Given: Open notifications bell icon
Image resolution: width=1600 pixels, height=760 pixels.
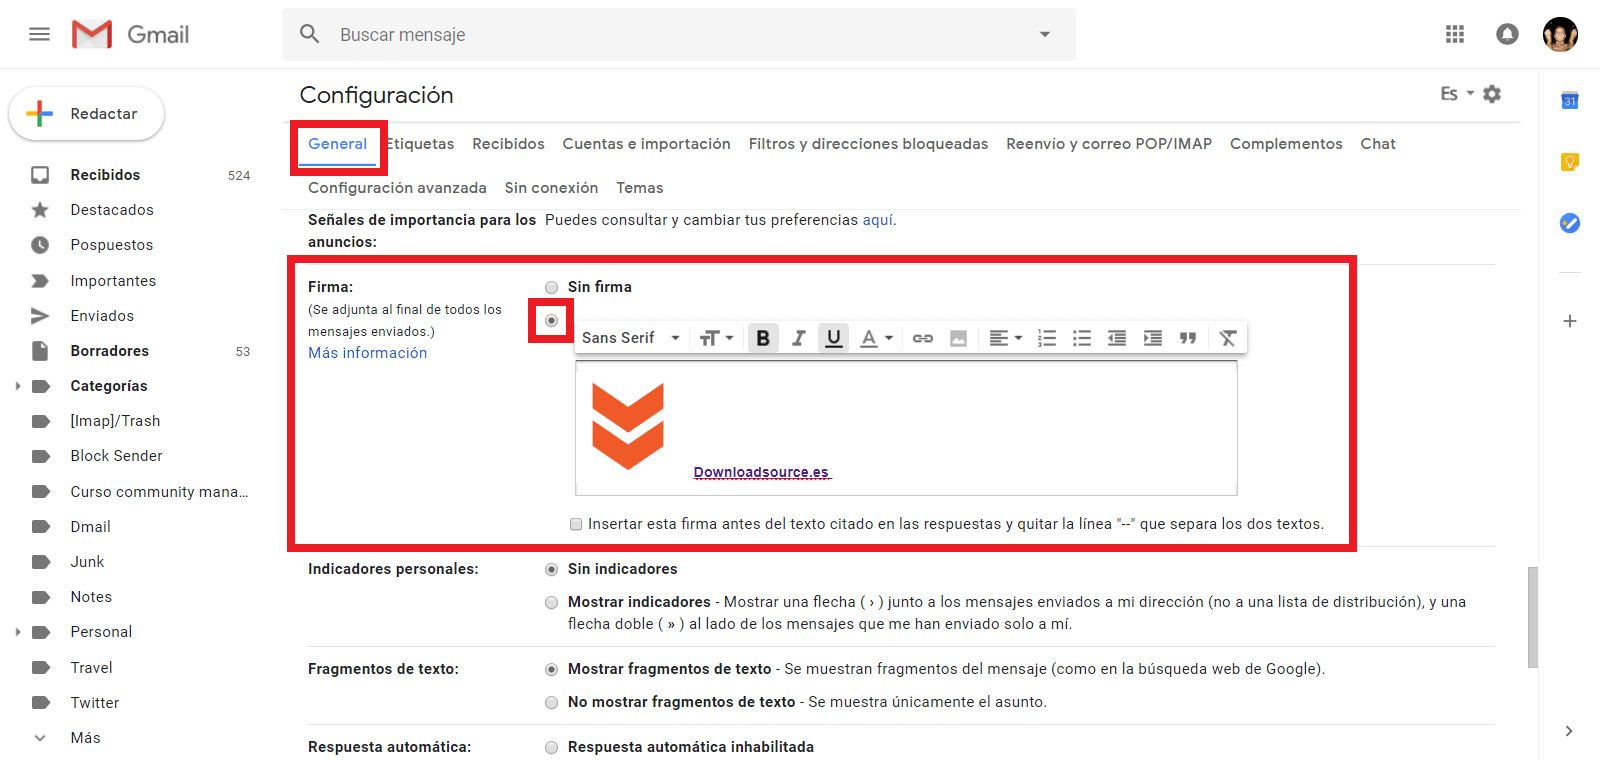Looking at the screenshot, I should 1507,34.
